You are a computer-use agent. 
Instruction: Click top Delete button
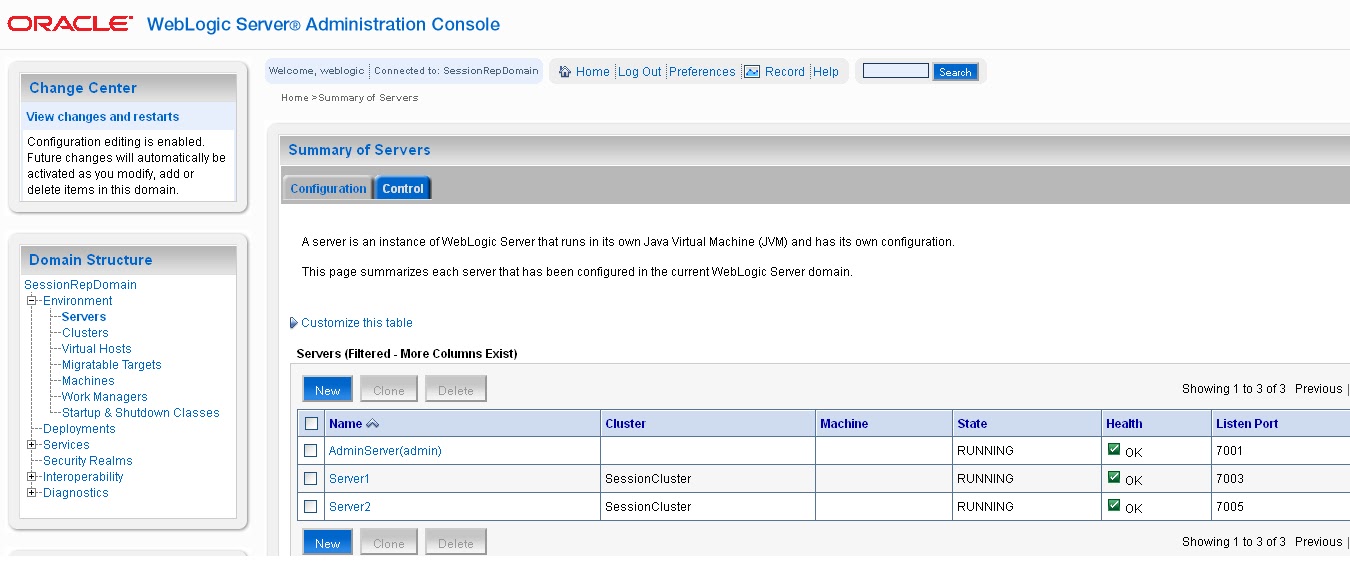click(456, 390)
